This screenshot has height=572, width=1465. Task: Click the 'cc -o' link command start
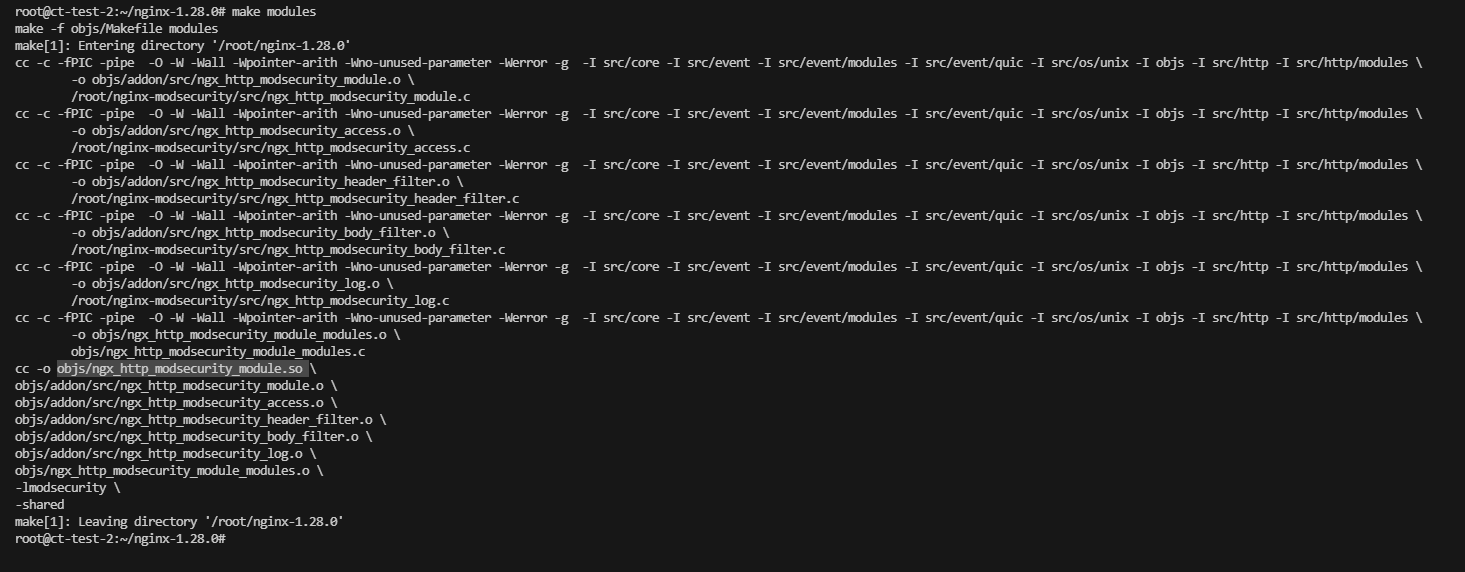[x=33, y=369]
